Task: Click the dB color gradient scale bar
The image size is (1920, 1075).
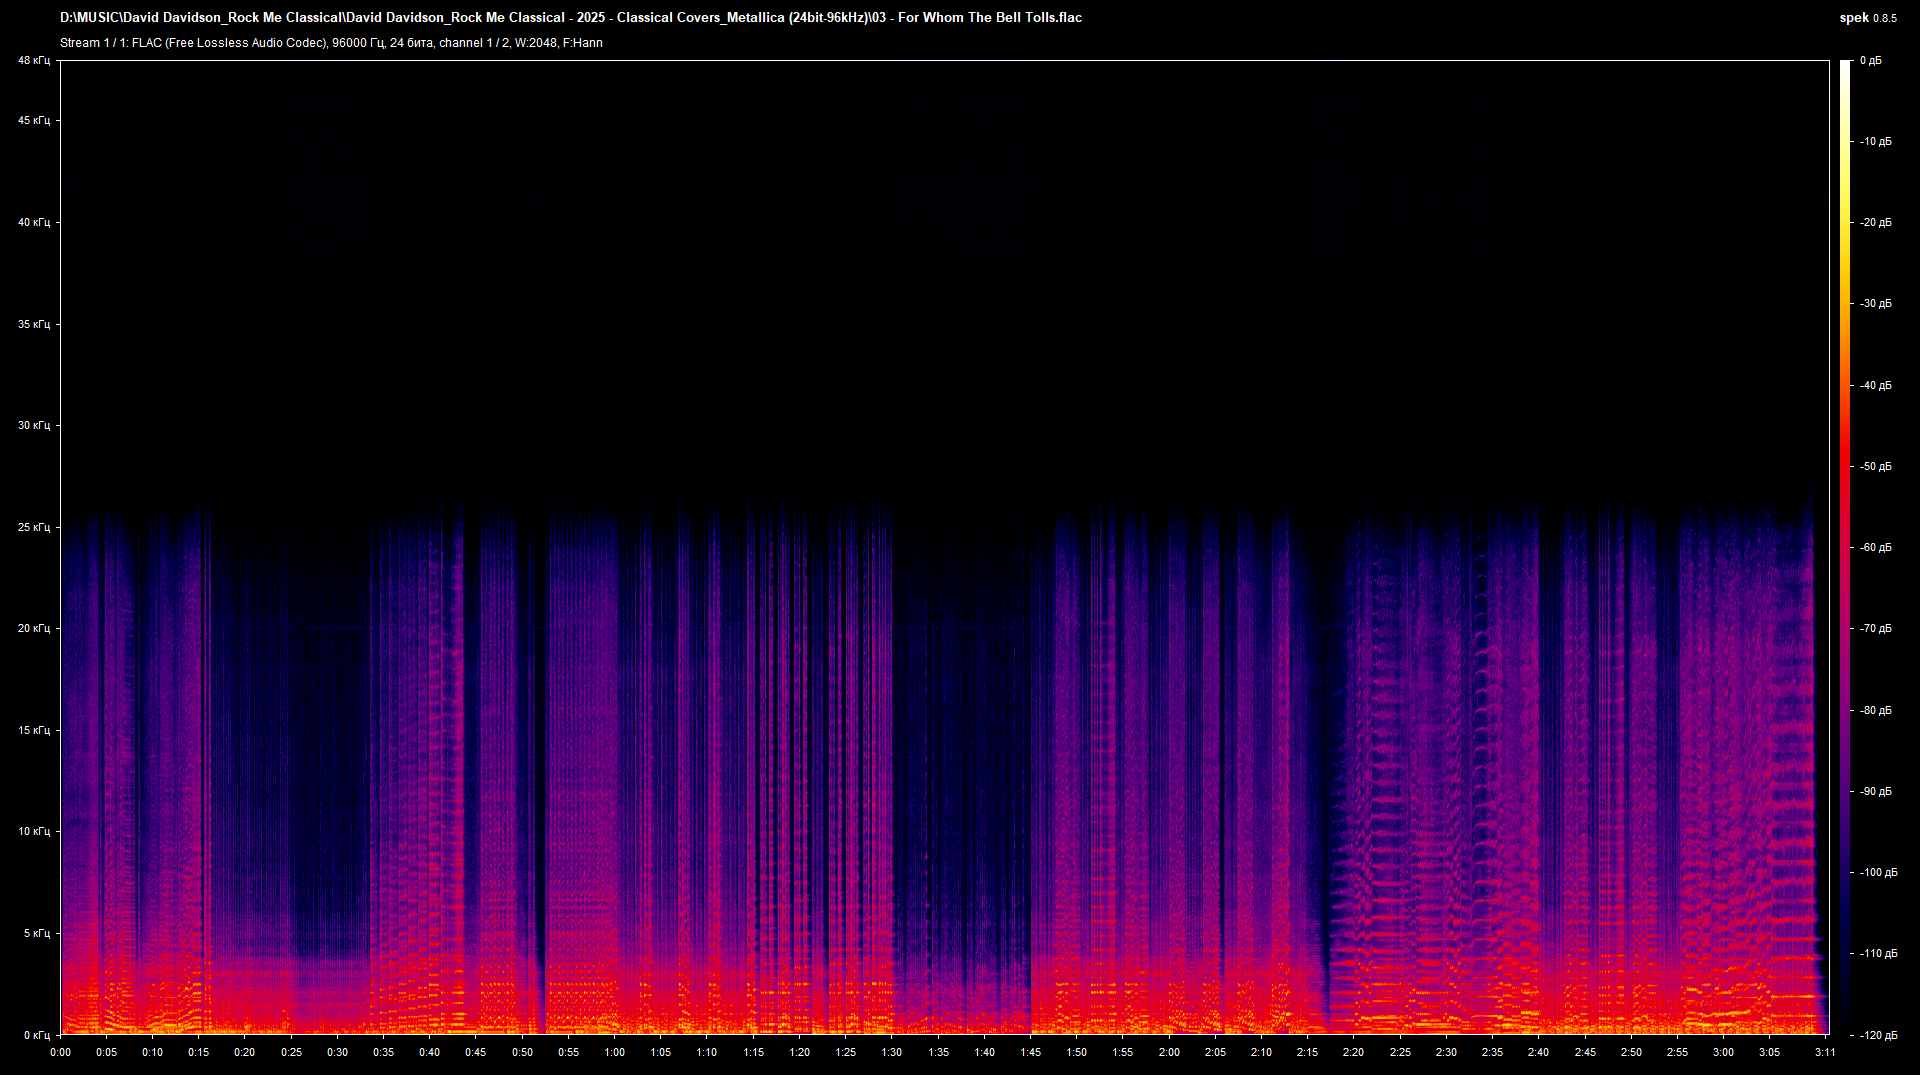Action: pos(1845,547)
